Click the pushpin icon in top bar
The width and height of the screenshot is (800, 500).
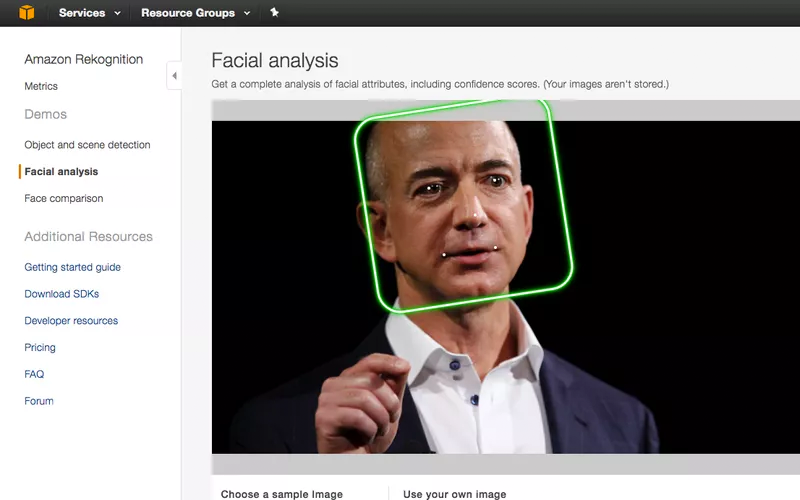(x=274, y=12)
